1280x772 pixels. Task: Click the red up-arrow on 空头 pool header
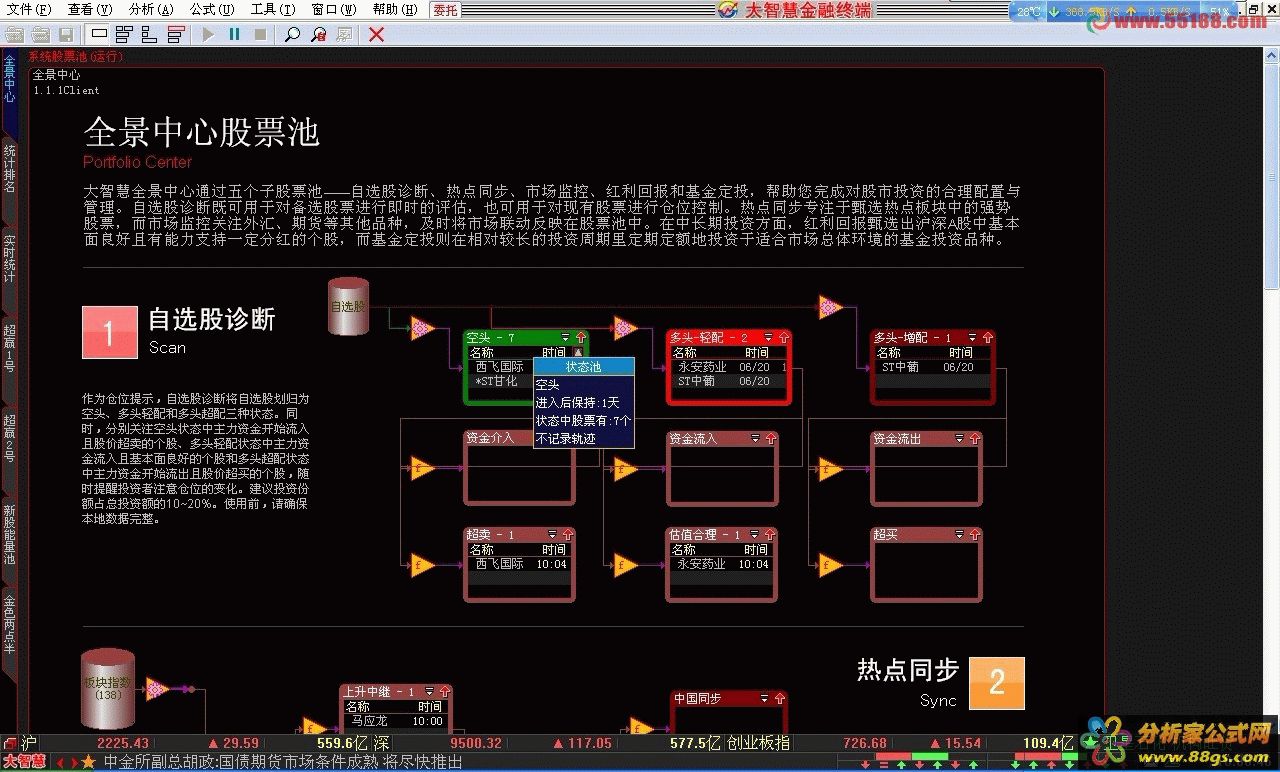pyautogui.click(x=580, y=338)
